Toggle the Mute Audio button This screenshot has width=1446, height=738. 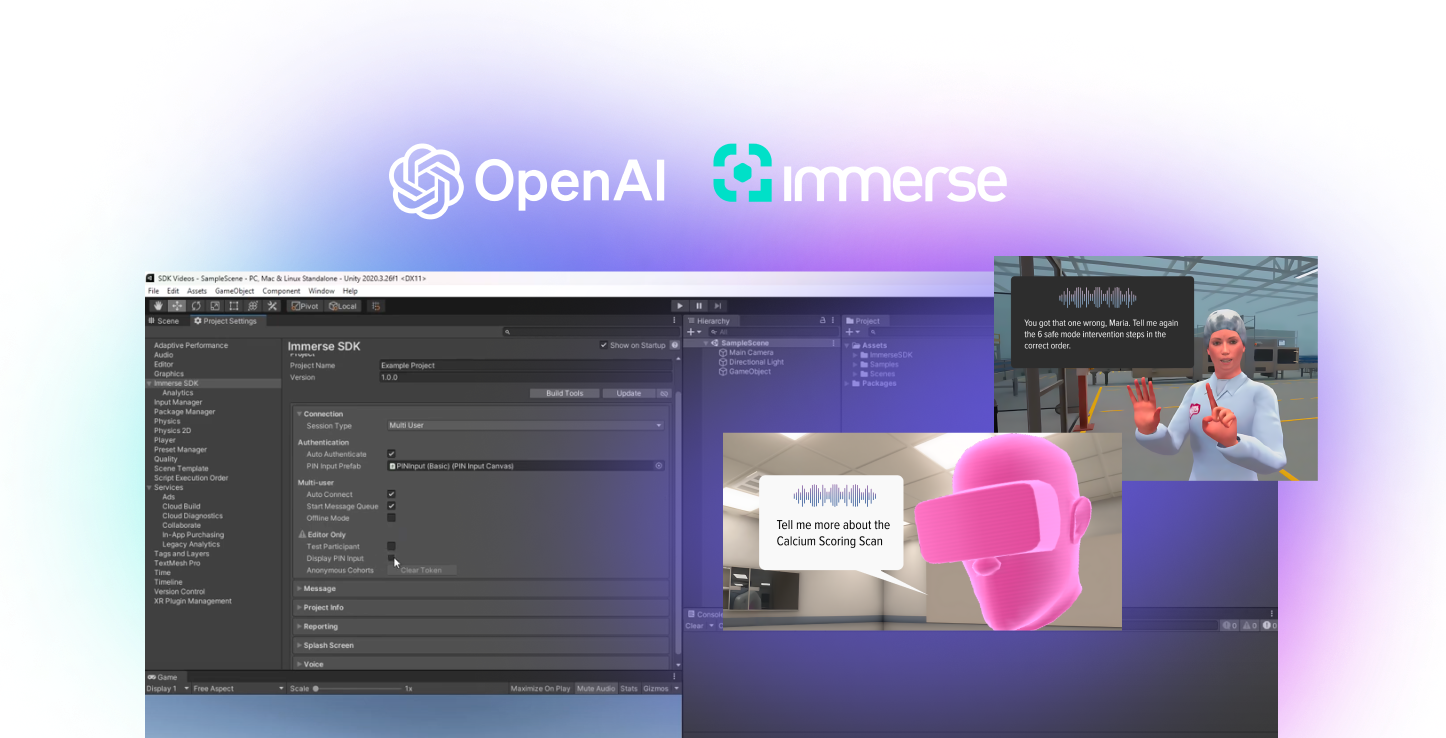(595, 689)
